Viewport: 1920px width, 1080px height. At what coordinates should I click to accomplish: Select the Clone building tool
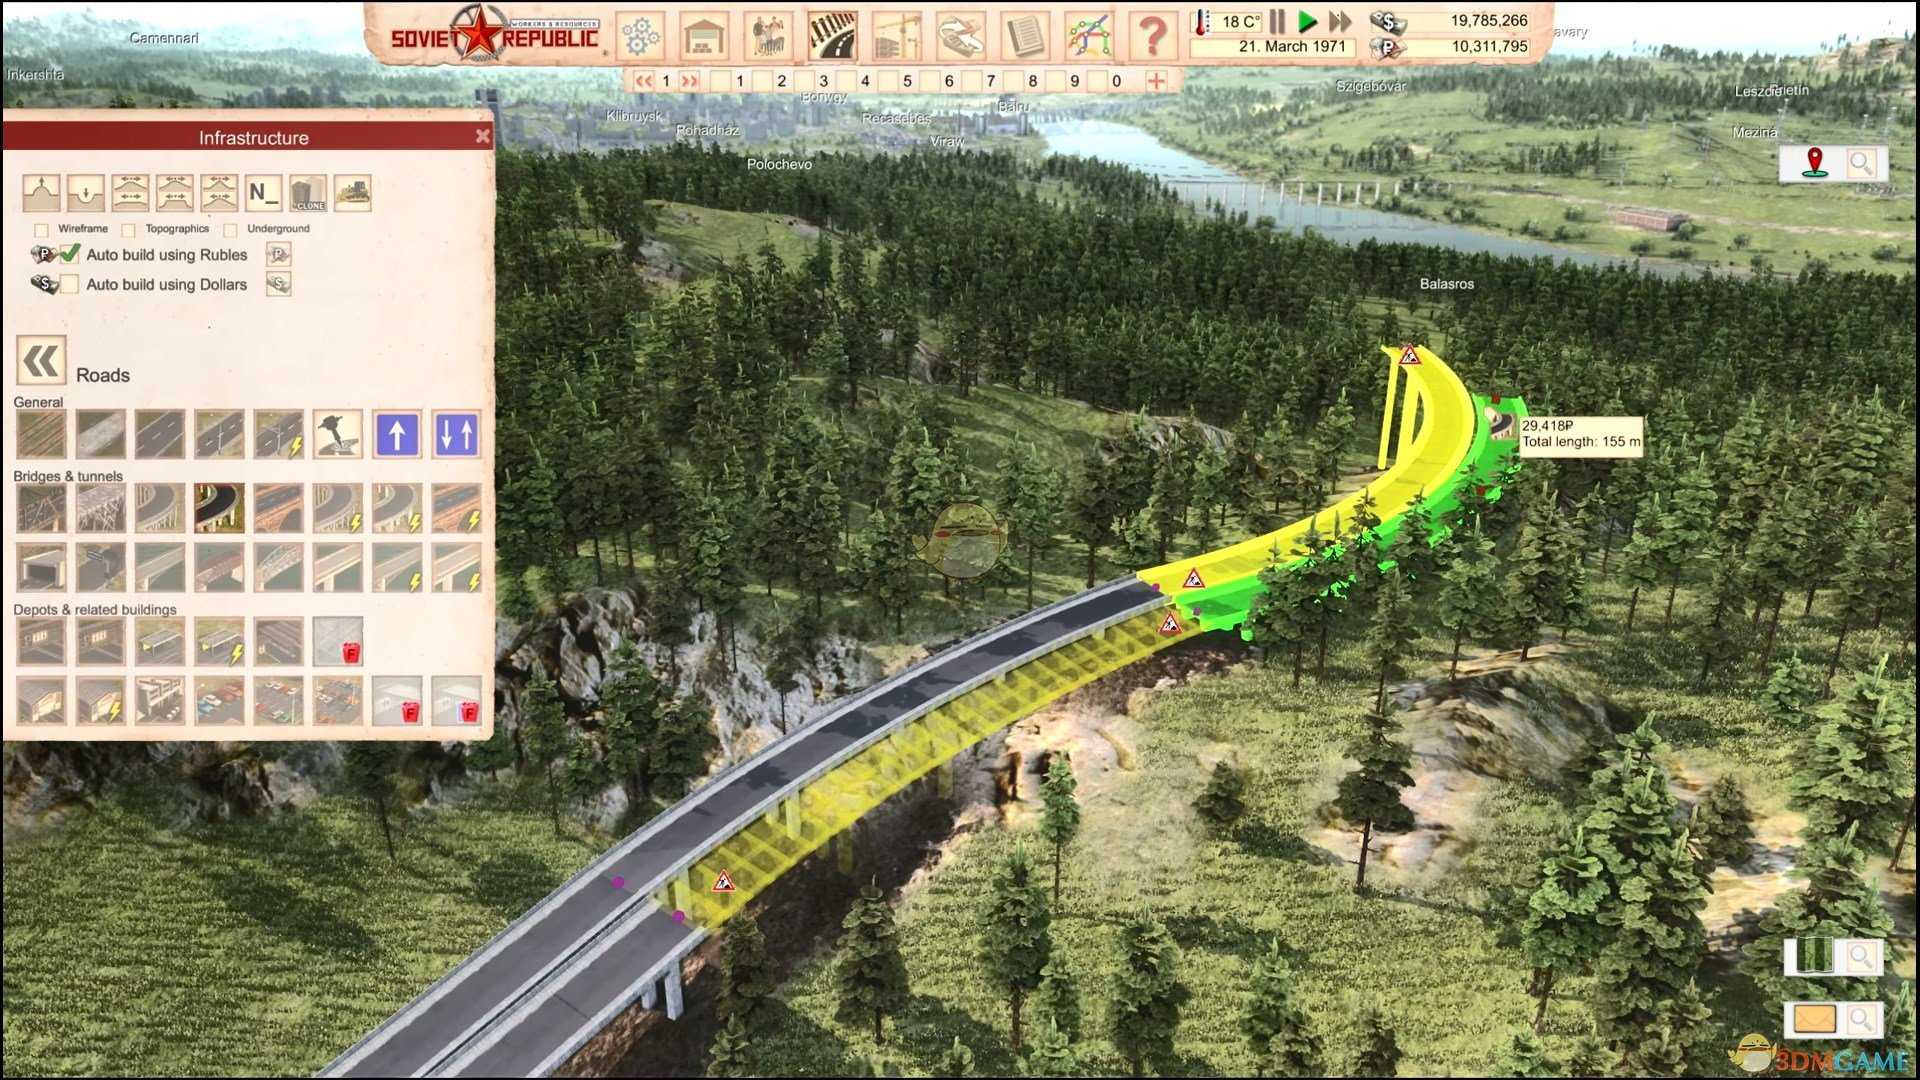coord(308,192)
